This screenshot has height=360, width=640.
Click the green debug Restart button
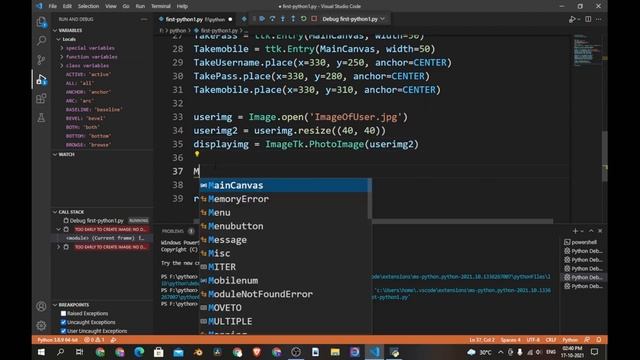(303, 19)
